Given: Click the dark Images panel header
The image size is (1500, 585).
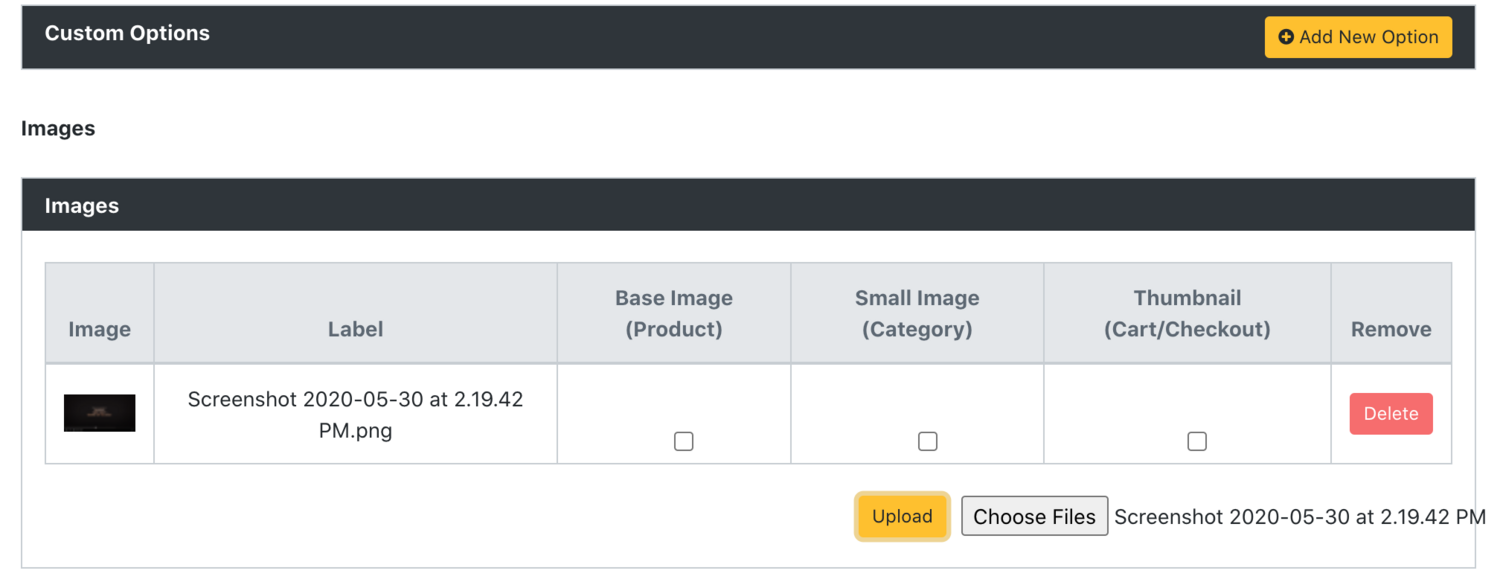Looking at the screenshot, I should pyautogui.click(x=748, y=205).
